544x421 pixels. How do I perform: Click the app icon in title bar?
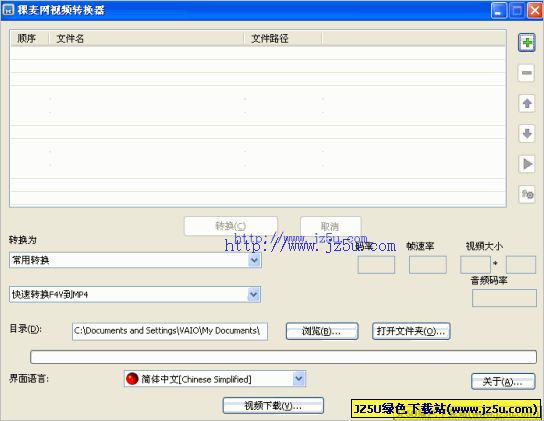pyautogui.click(x=8, y=10)
